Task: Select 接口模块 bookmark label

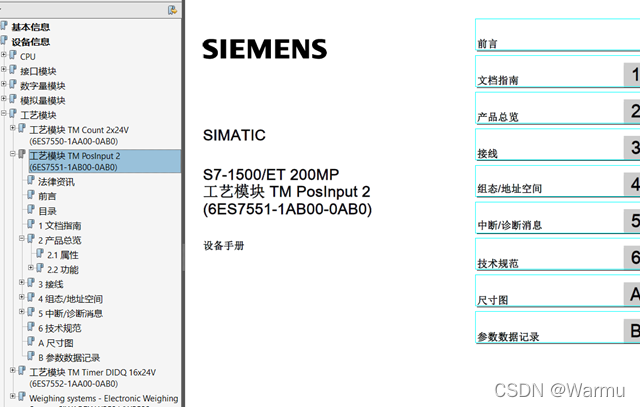Action: coord(38,71)
